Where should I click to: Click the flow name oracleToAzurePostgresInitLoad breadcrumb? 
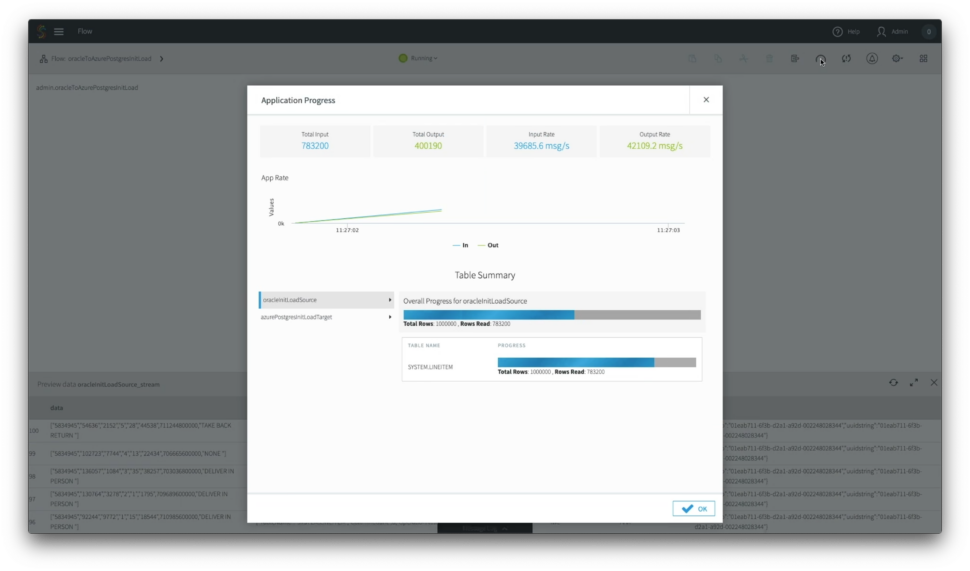coord(109,59)
